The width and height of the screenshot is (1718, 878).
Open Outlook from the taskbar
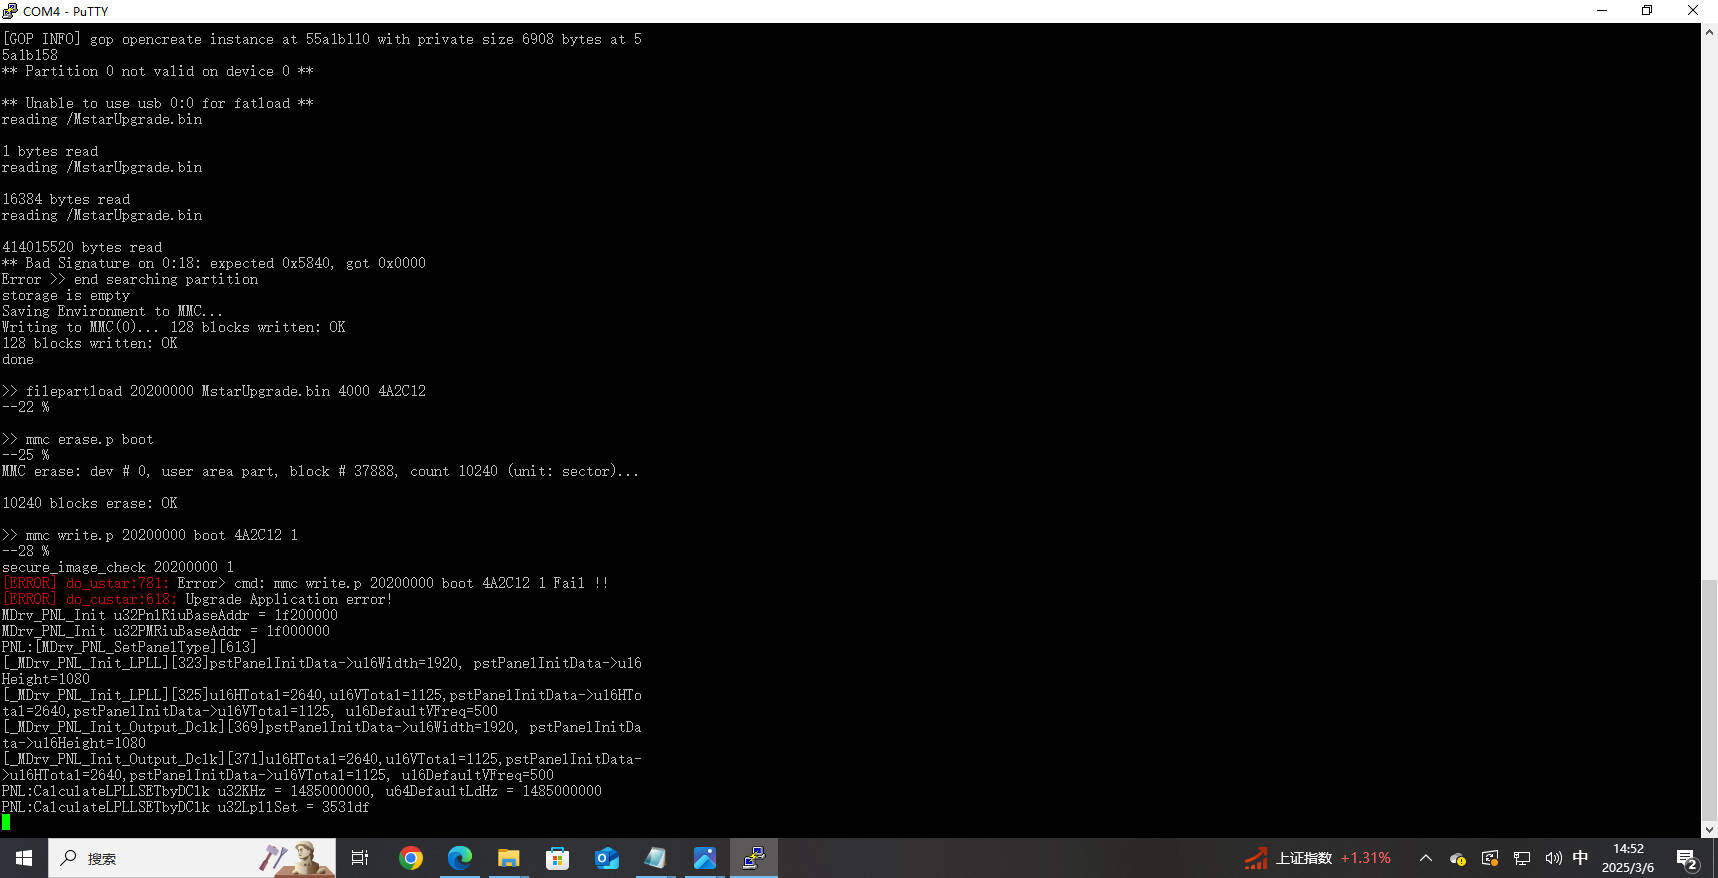point(606,858)
